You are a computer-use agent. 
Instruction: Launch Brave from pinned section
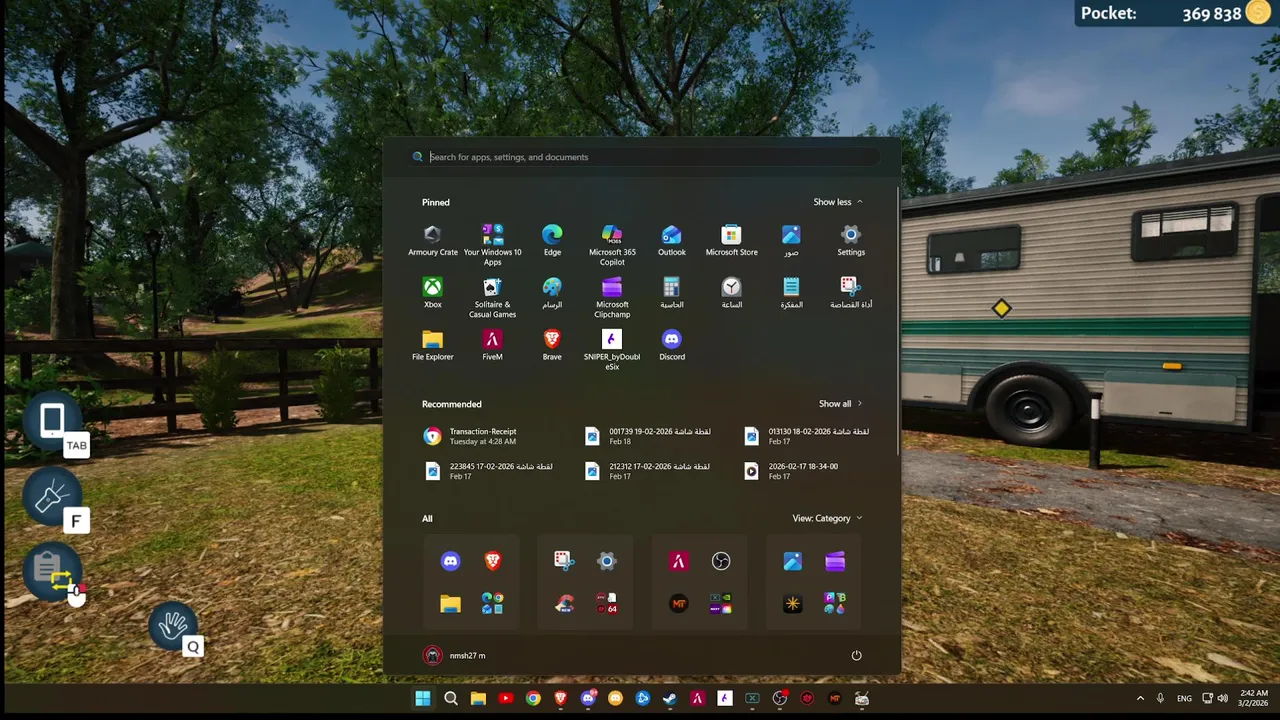click(x=552, y=345)
